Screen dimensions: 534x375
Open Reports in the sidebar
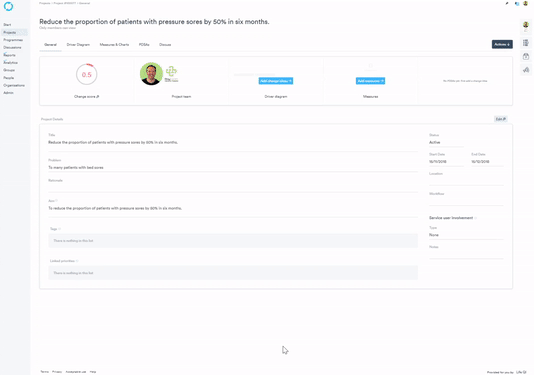tap(9, 55)
